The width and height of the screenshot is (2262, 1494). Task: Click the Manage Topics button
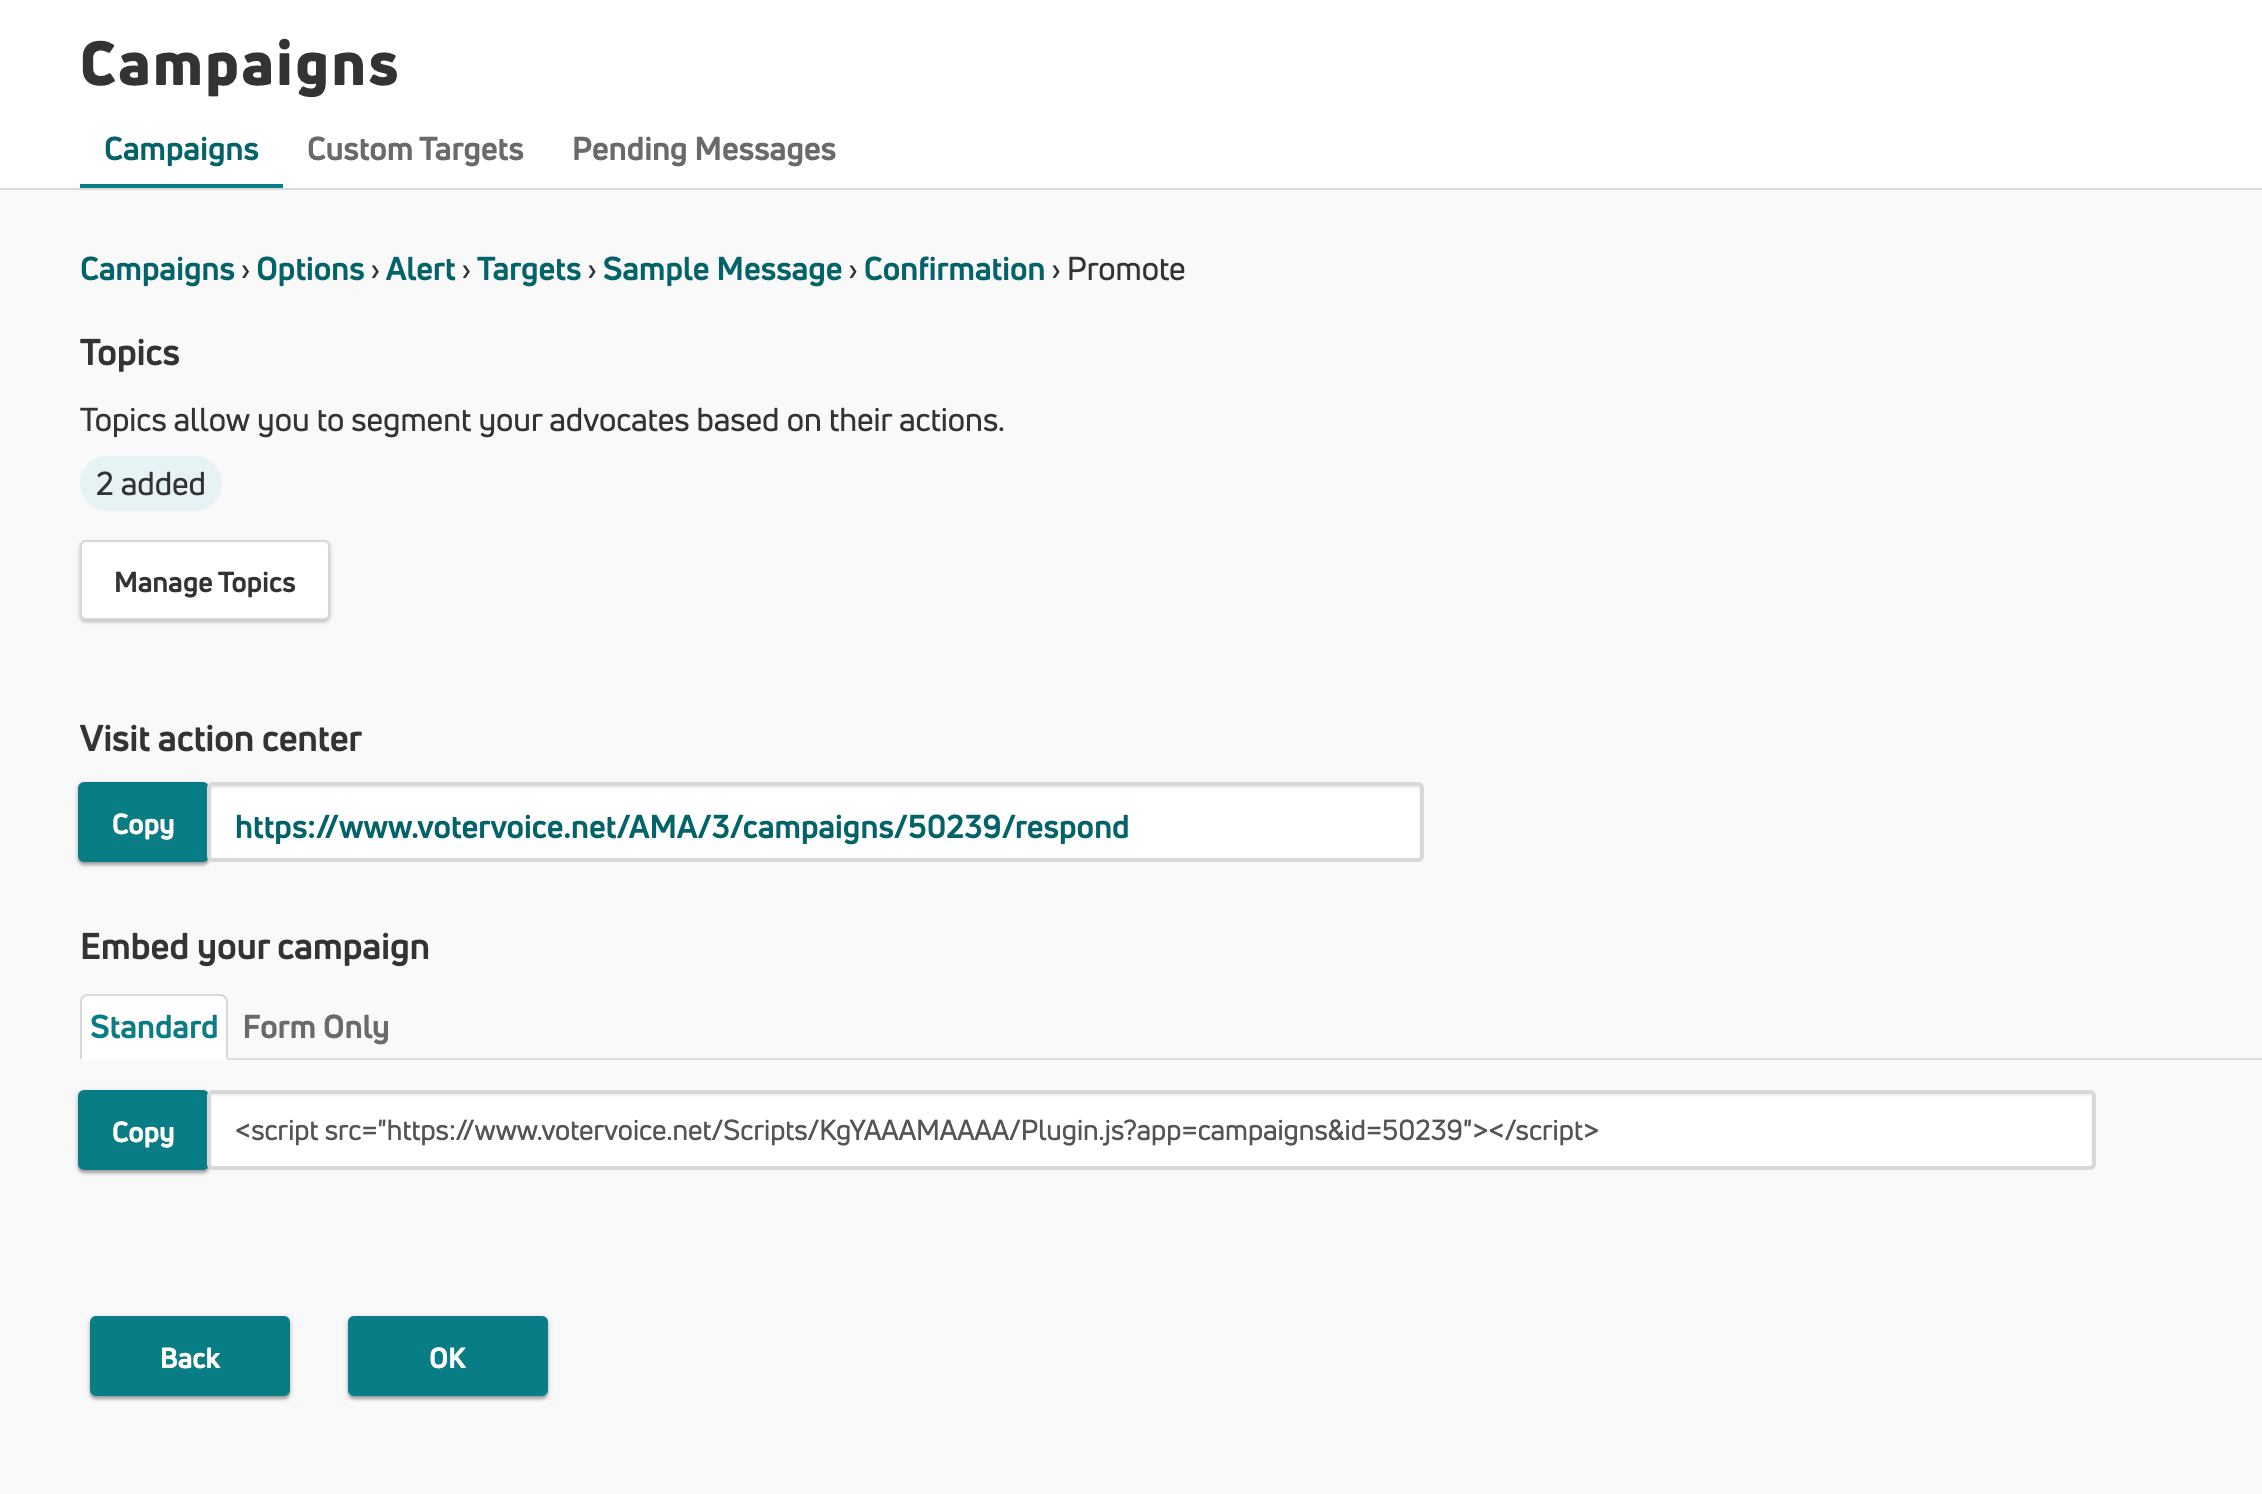205,581
